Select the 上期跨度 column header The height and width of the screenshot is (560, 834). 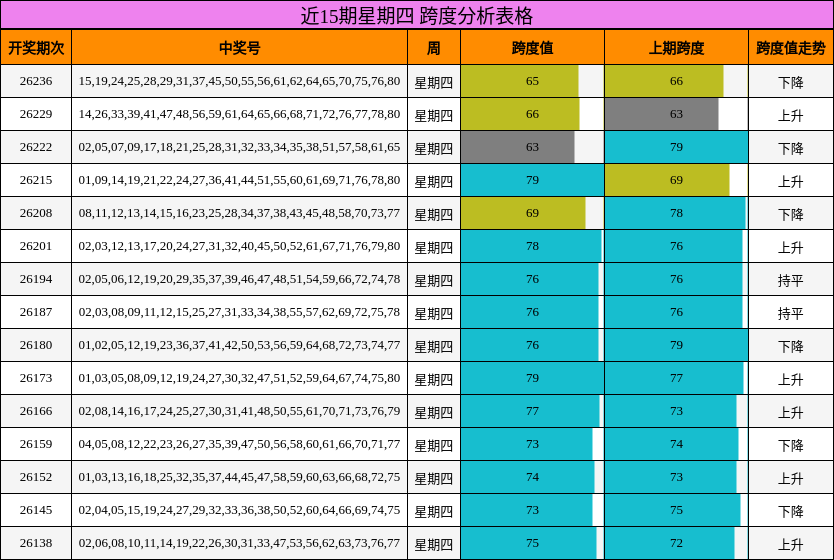[677, 48]
